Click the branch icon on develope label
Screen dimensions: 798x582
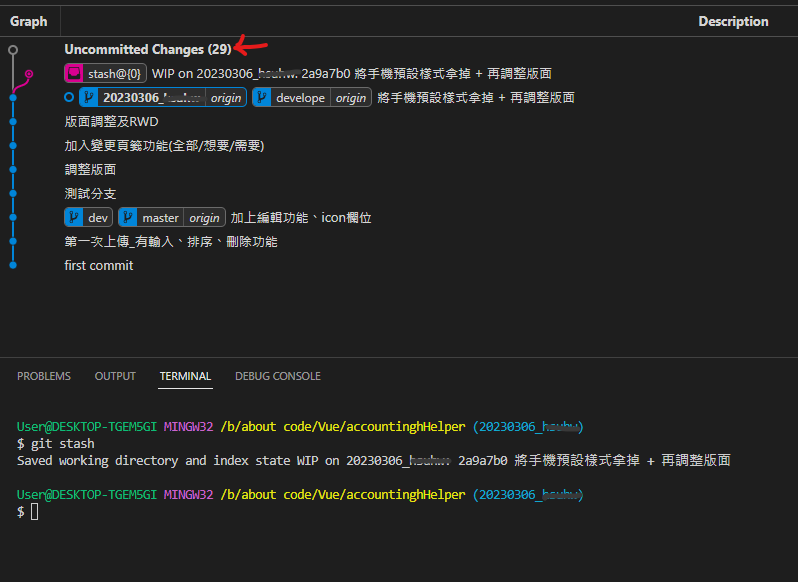pos(262,97)
